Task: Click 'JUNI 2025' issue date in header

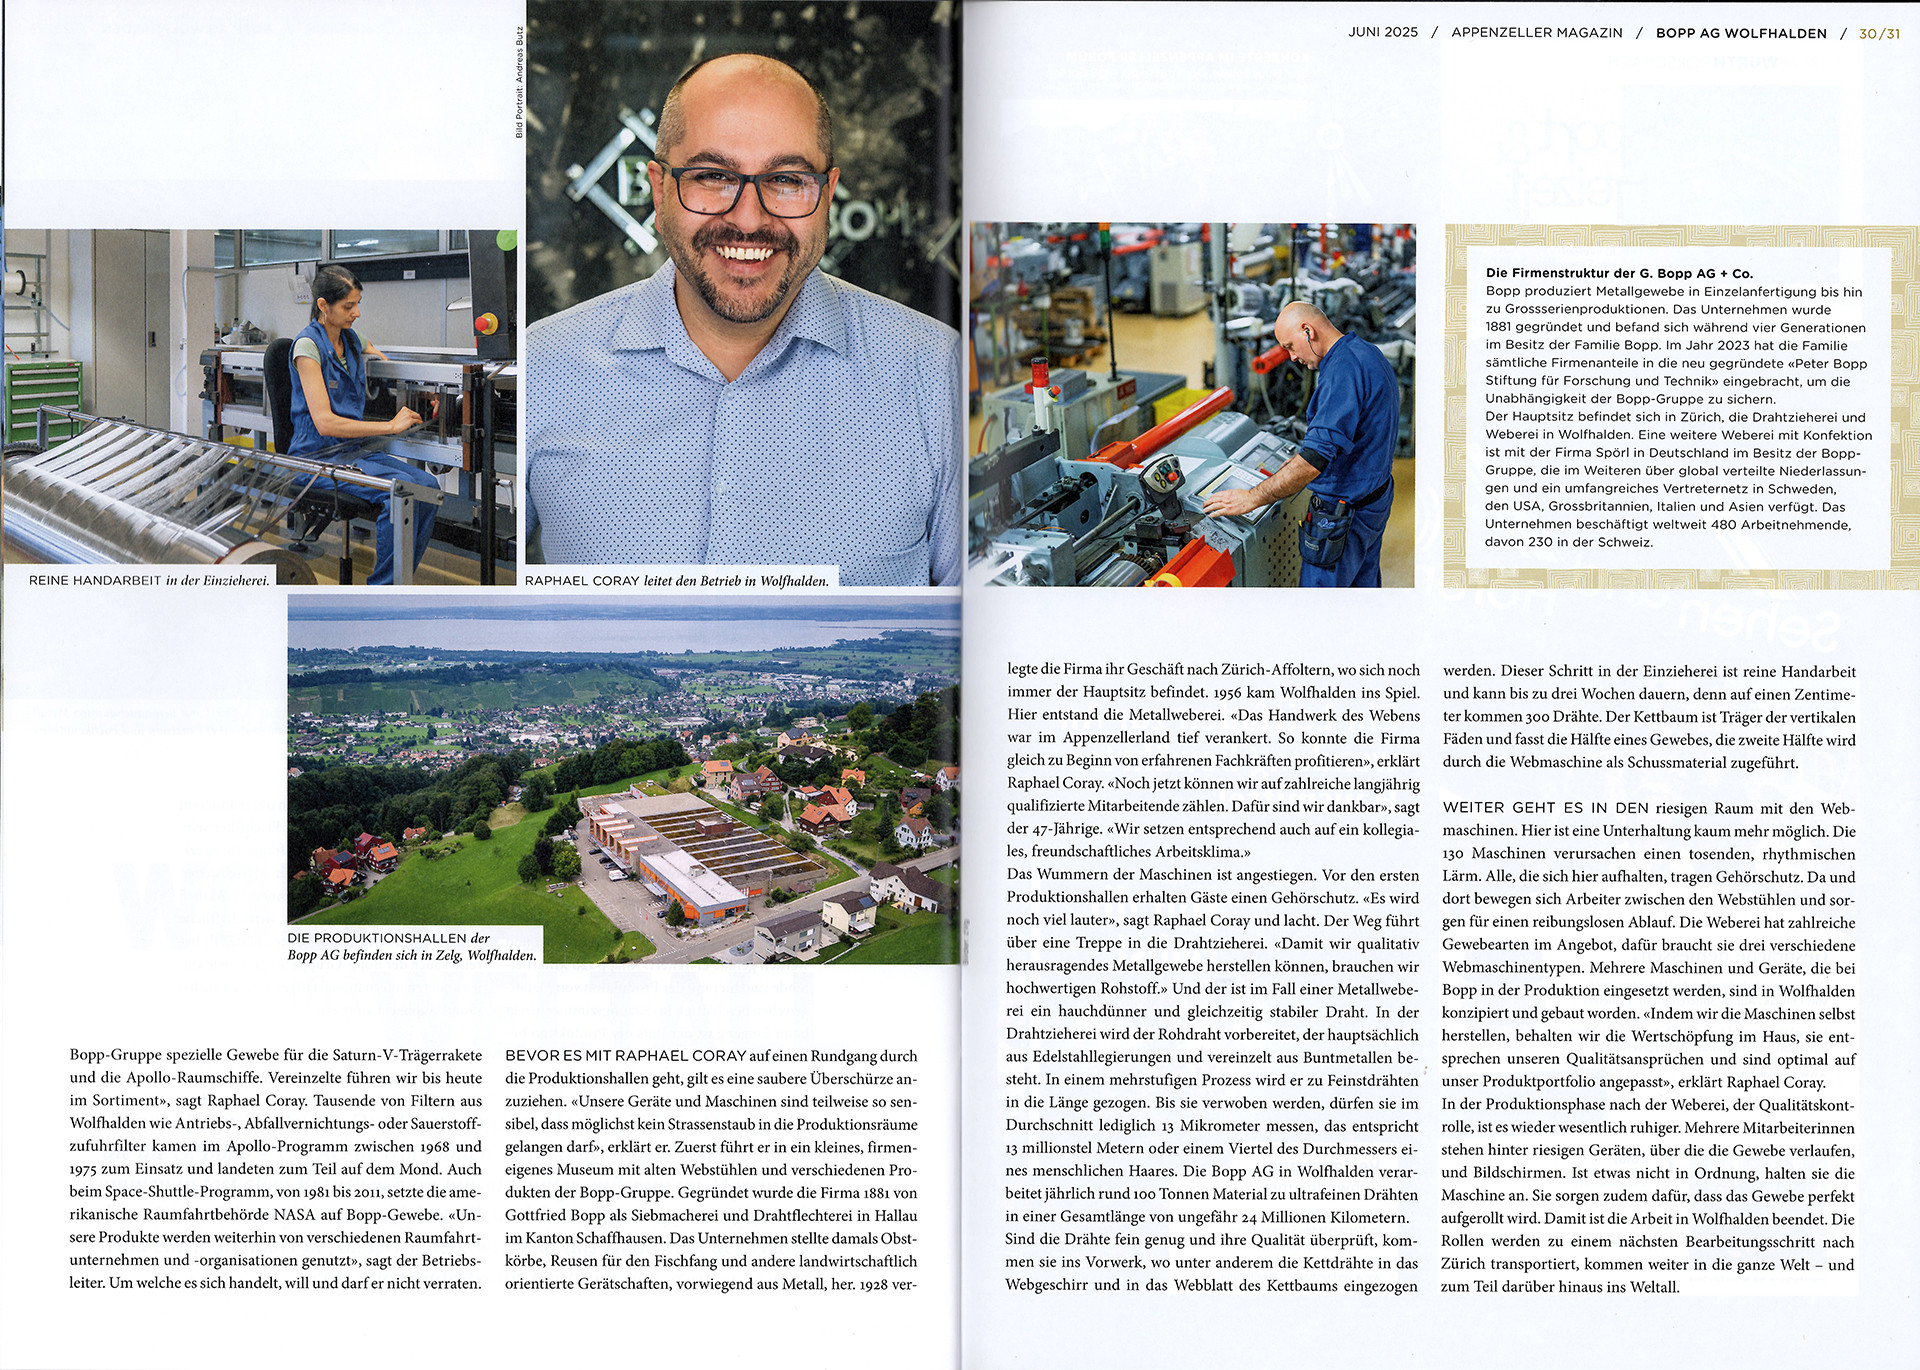Action: [1382, 33]
